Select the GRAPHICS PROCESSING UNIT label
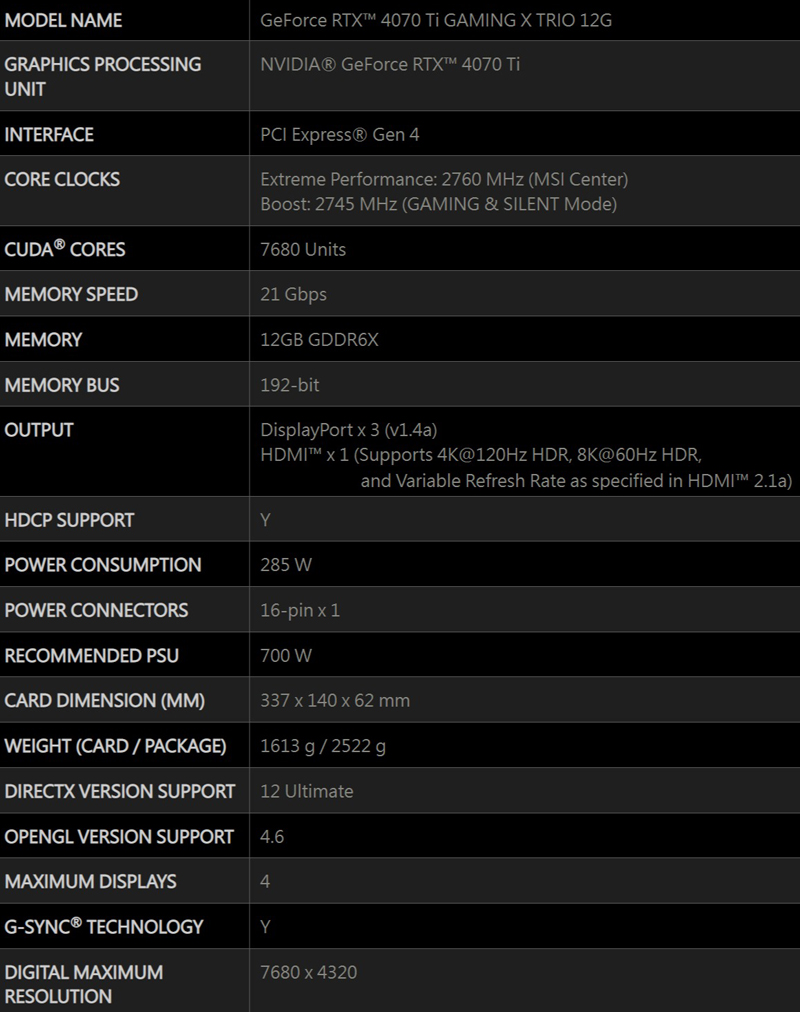 103,76
